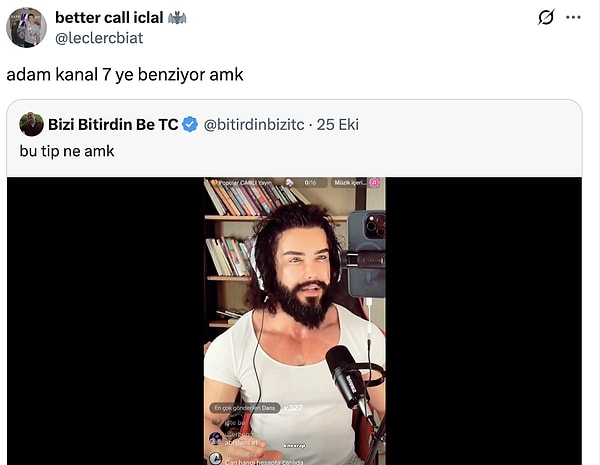Click Bizi Bitirdin Be TC's small avatar
The width and height of the screenshot is (600, 465).
coord(31,124)
